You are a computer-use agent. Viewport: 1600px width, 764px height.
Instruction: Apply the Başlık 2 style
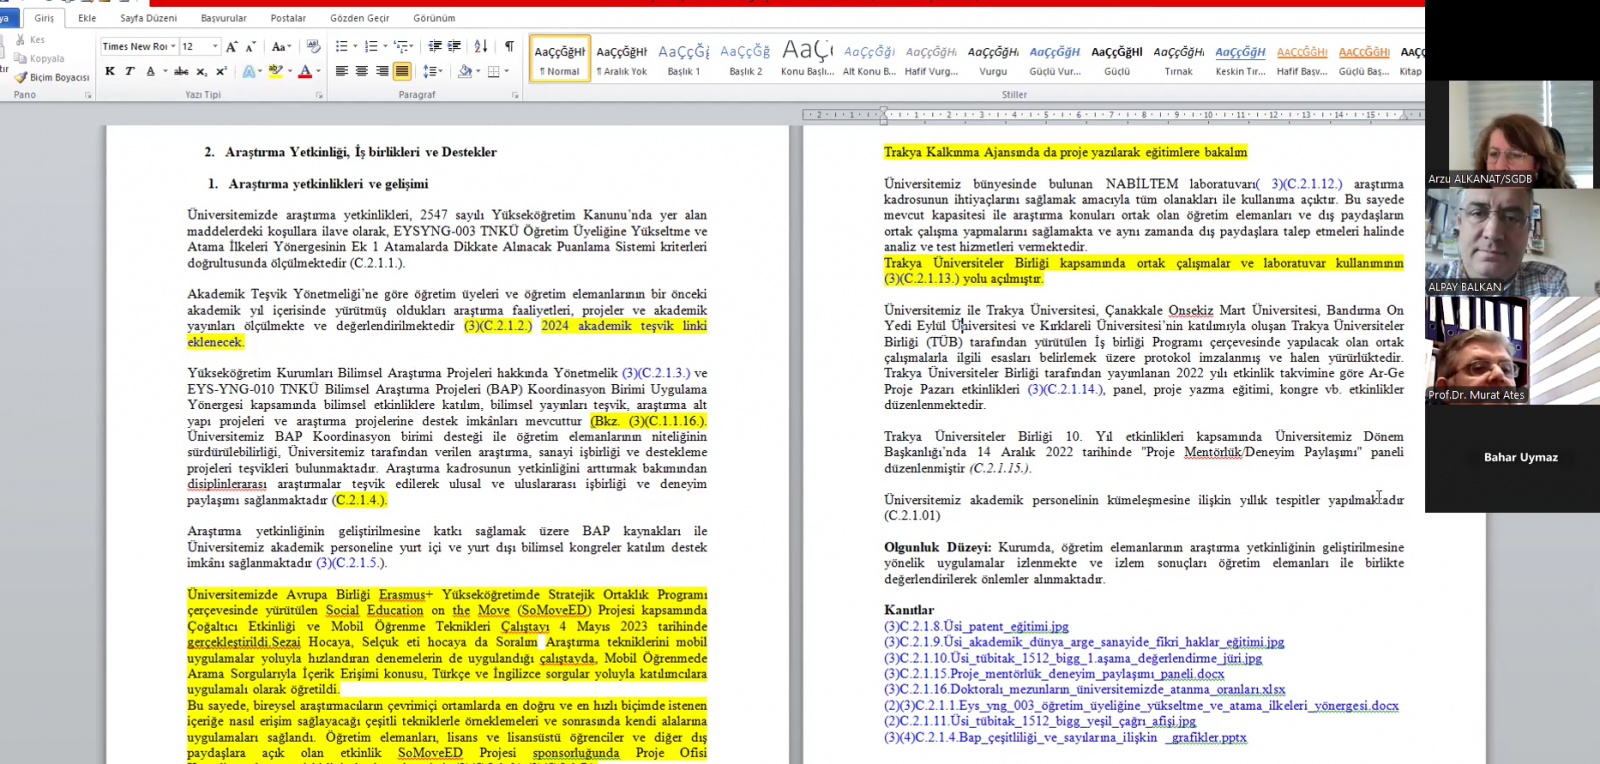(745, 59)
